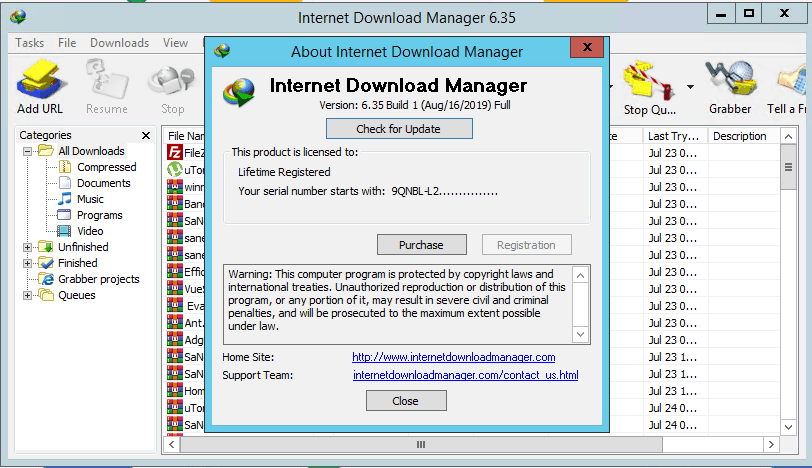
Task: Click the Purchase button
Action: [422, 245]
